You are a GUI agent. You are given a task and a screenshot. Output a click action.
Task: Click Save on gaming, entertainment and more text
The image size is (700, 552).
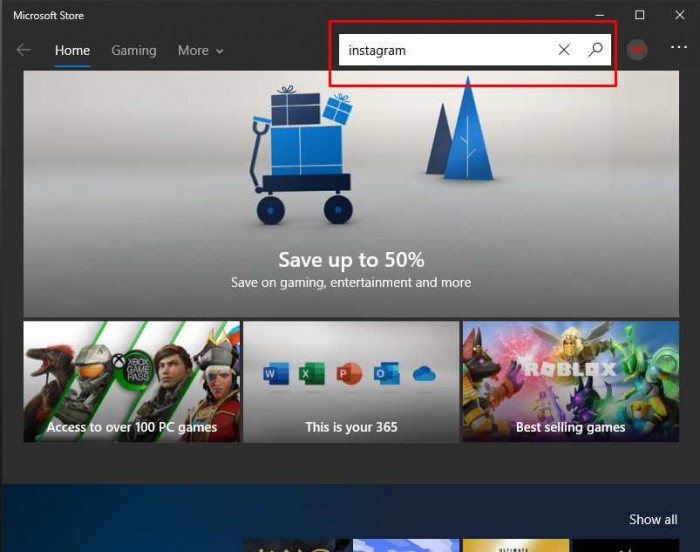(351, 282)
